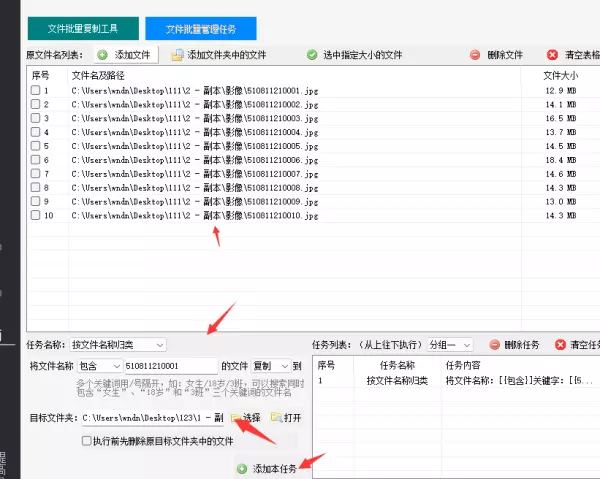Toggle the checkbox for row 9
The width and height of the screenshot is (600, 479).
point(35,201)
